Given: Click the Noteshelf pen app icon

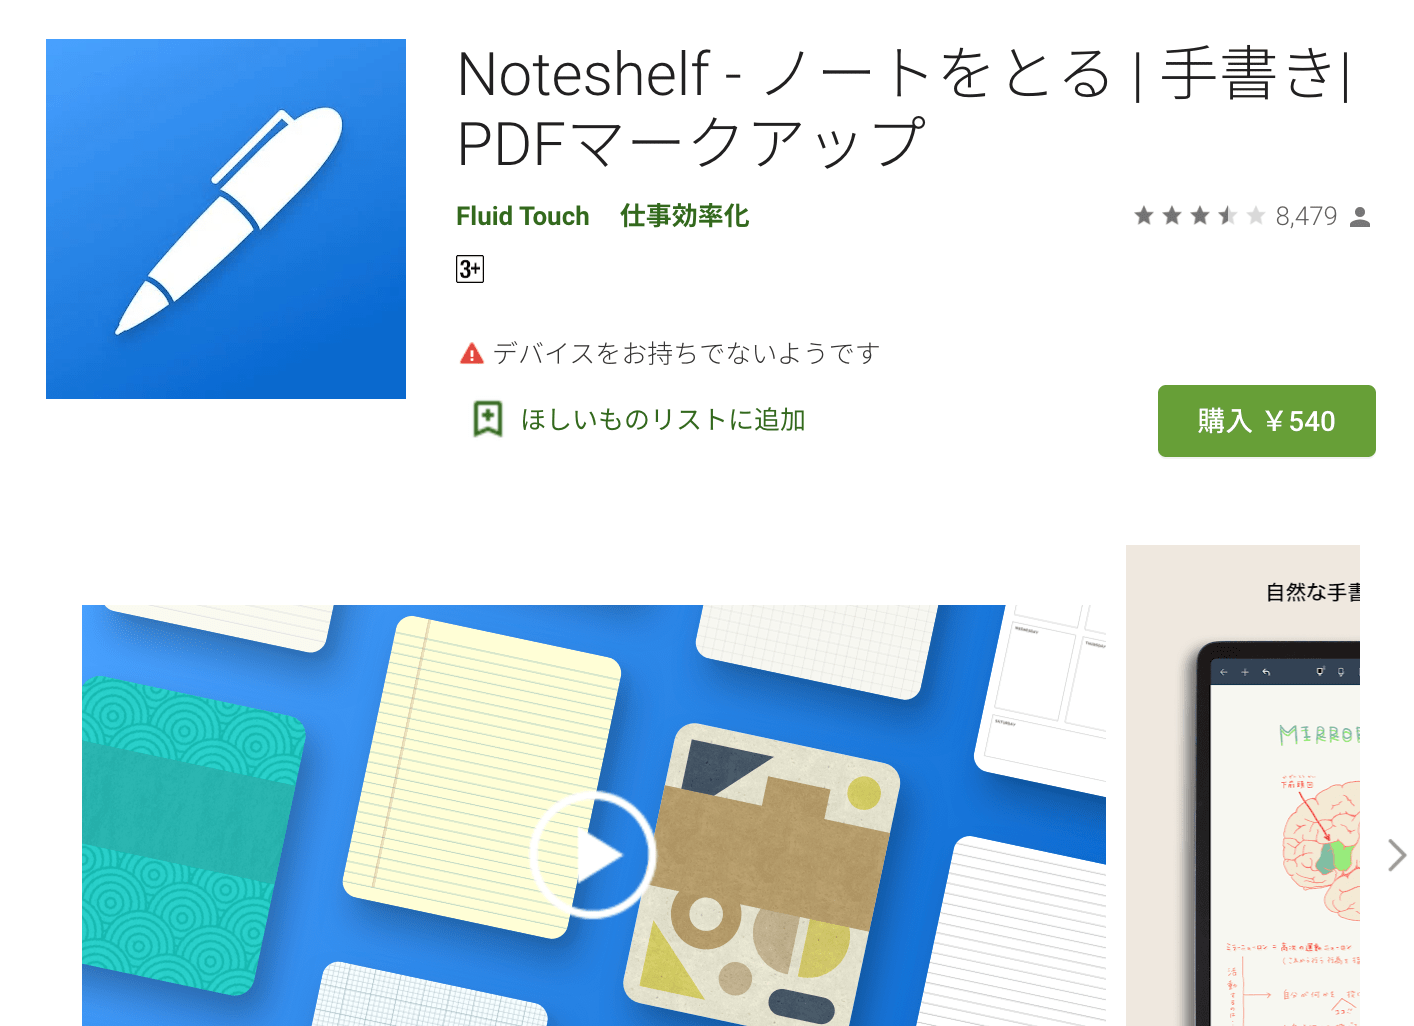Looking at the screenshot, I should point(226,219).
